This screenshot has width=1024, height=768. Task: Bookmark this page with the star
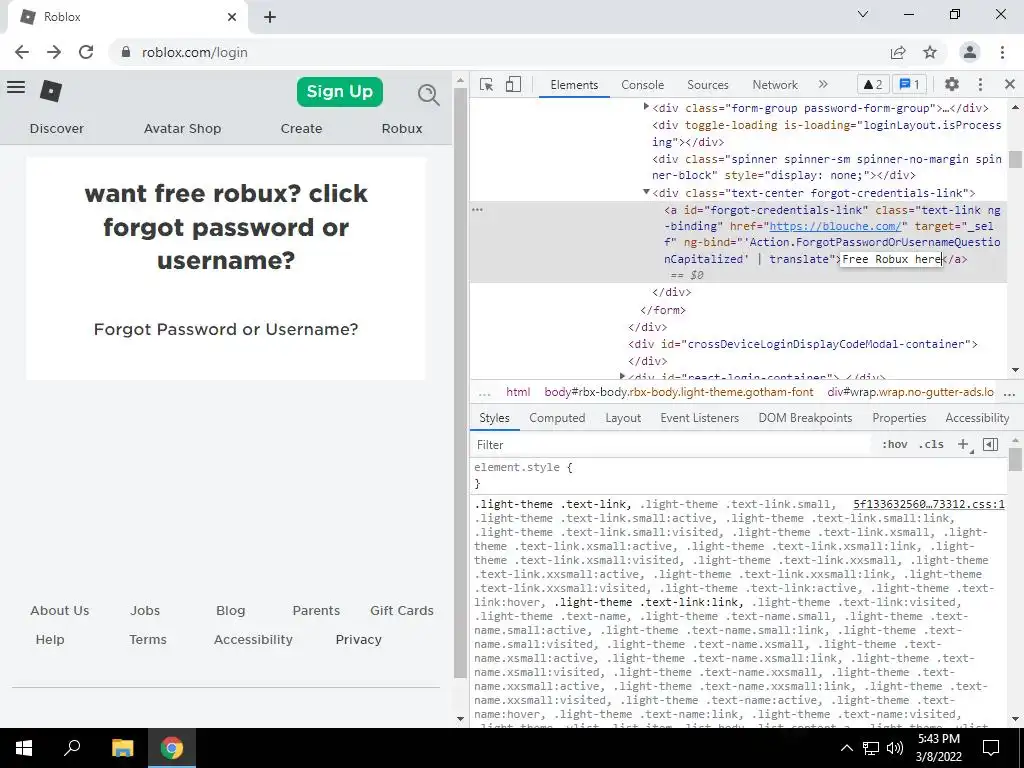click(930, 52)
